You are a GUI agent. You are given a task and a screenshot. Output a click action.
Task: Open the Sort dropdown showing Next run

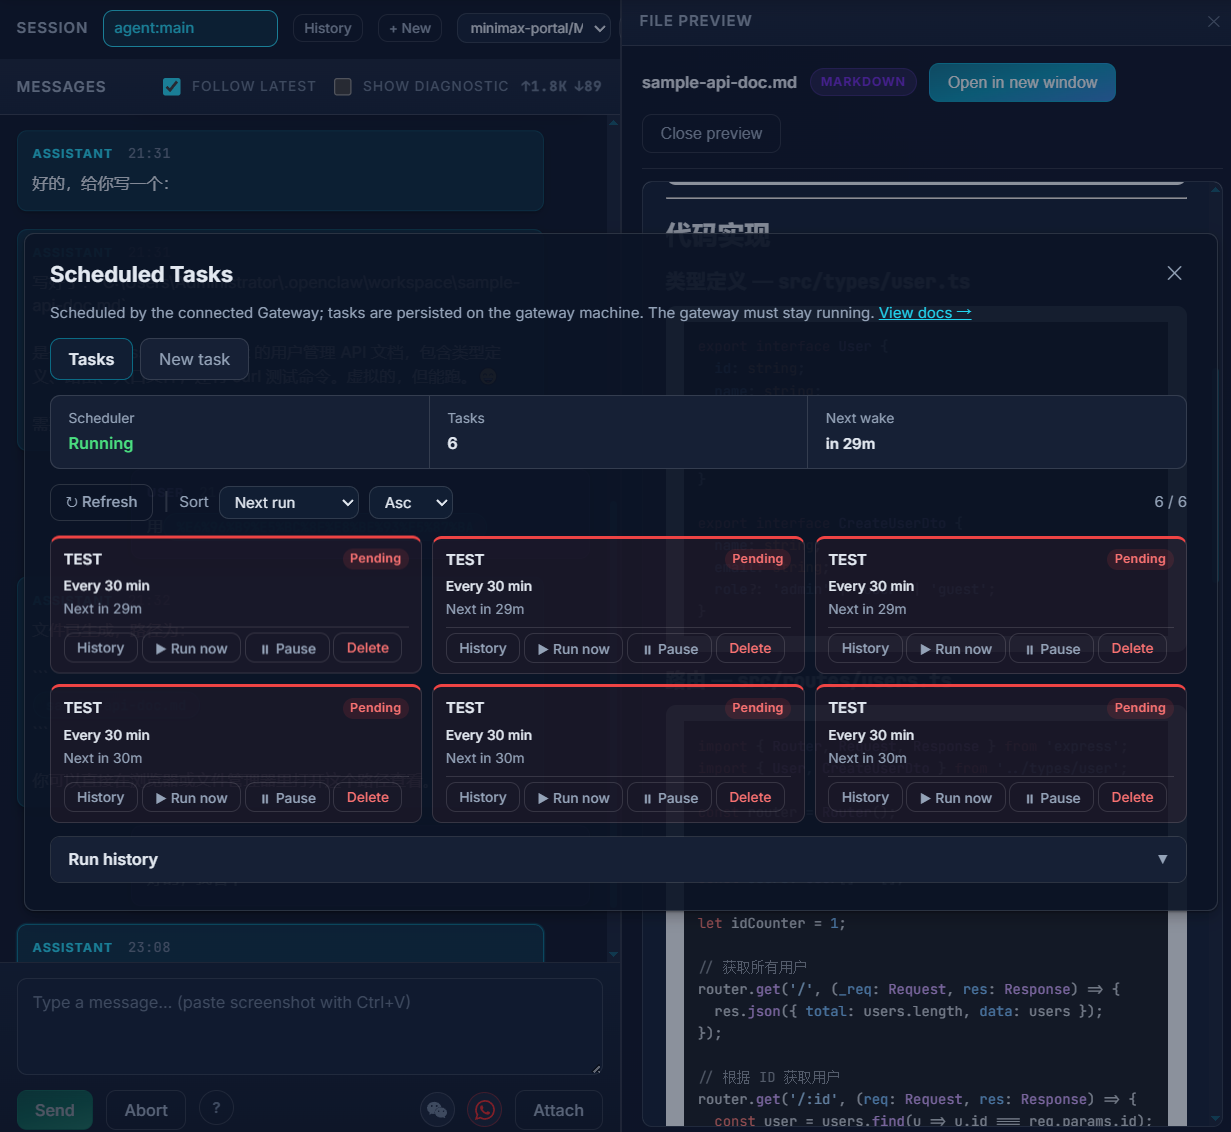[x=289, y=502]
